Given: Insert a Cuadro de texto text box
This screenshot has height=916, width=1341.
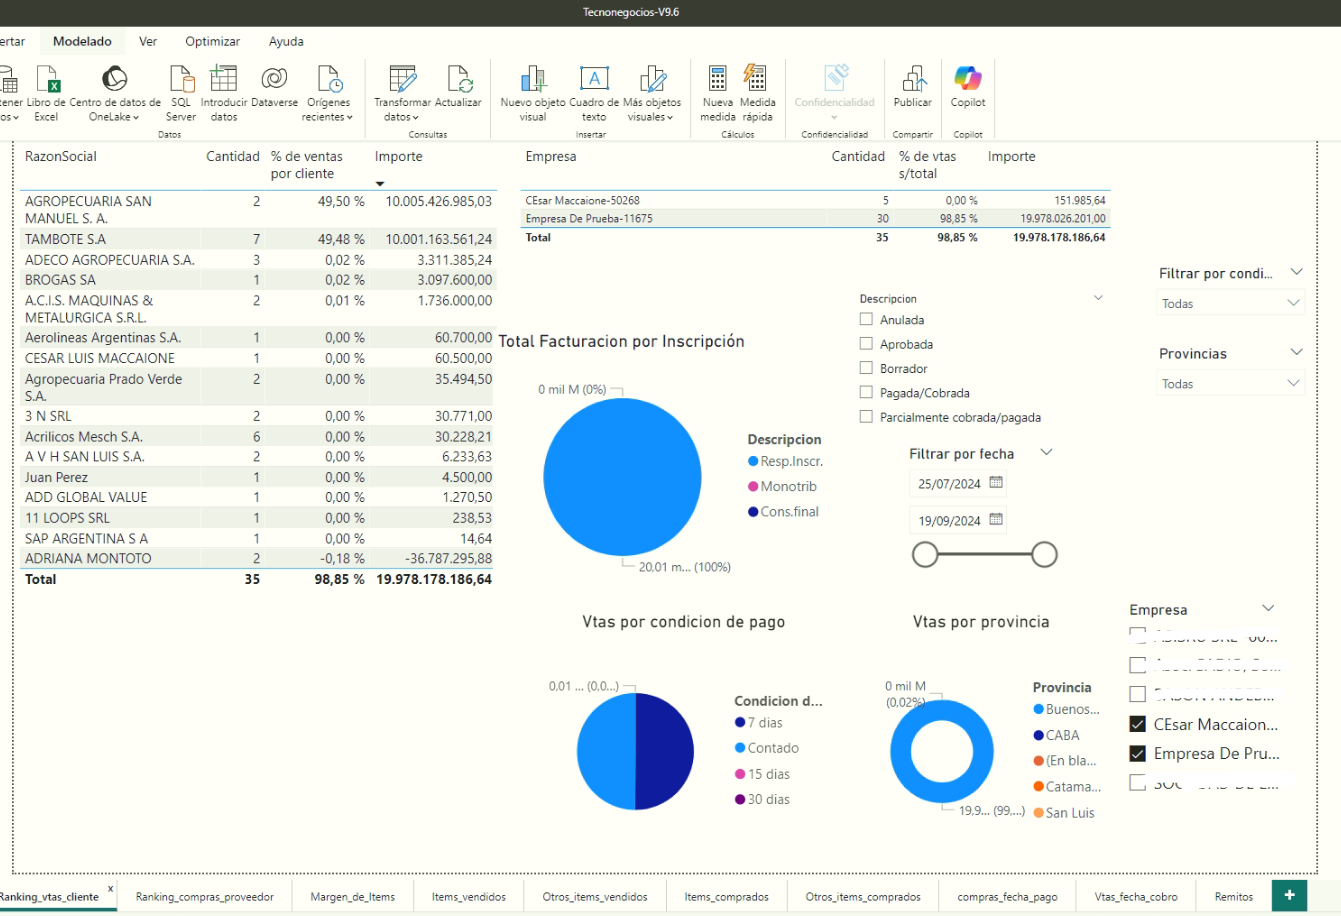Looking at the screenshot, I should point(594,80).
